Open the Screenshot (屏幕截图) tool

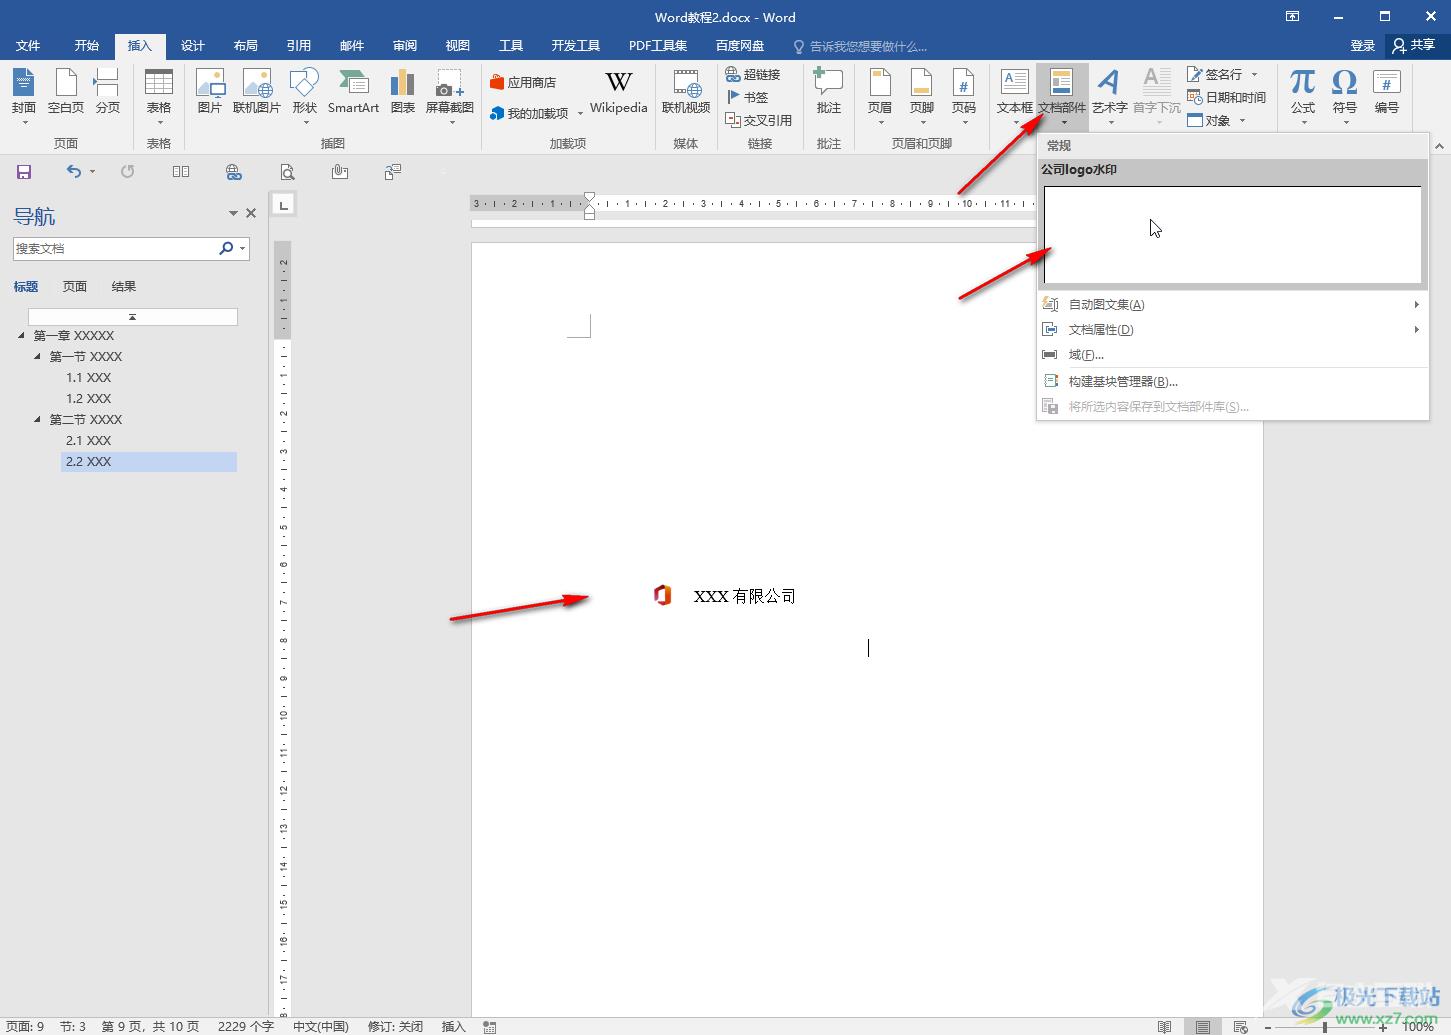pyautogui.click(x=450, y=96)
